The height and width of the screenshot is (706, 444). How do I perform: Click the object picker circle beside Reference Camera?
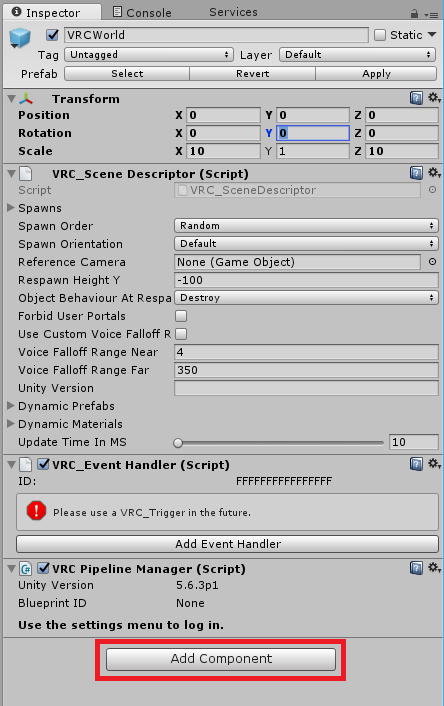(432, 262)
